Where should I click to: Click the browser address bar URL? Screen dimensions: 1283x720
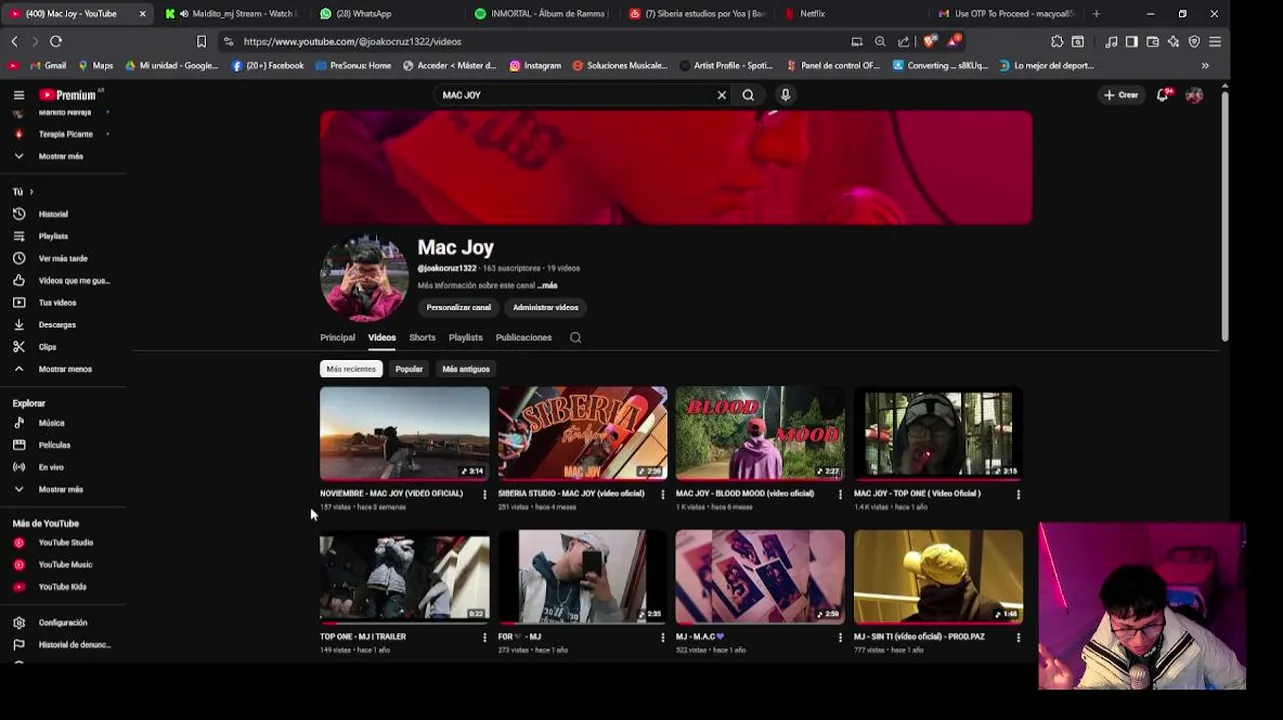click(352, 41)
